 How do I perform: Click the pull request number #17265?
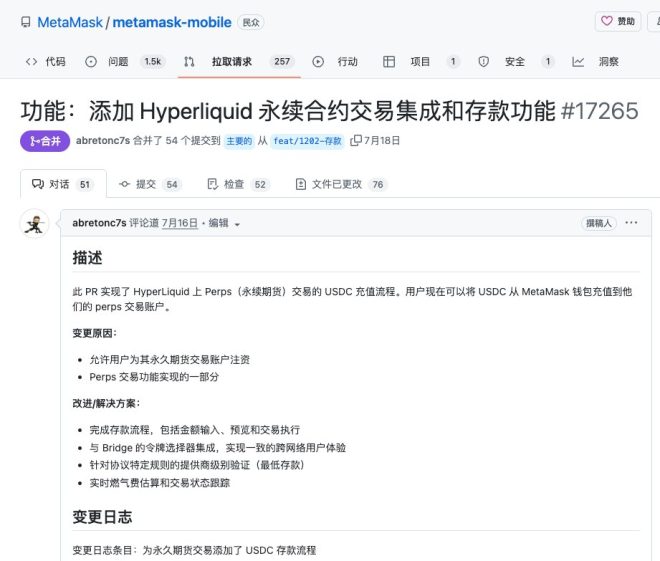click(x=600, y=111)
